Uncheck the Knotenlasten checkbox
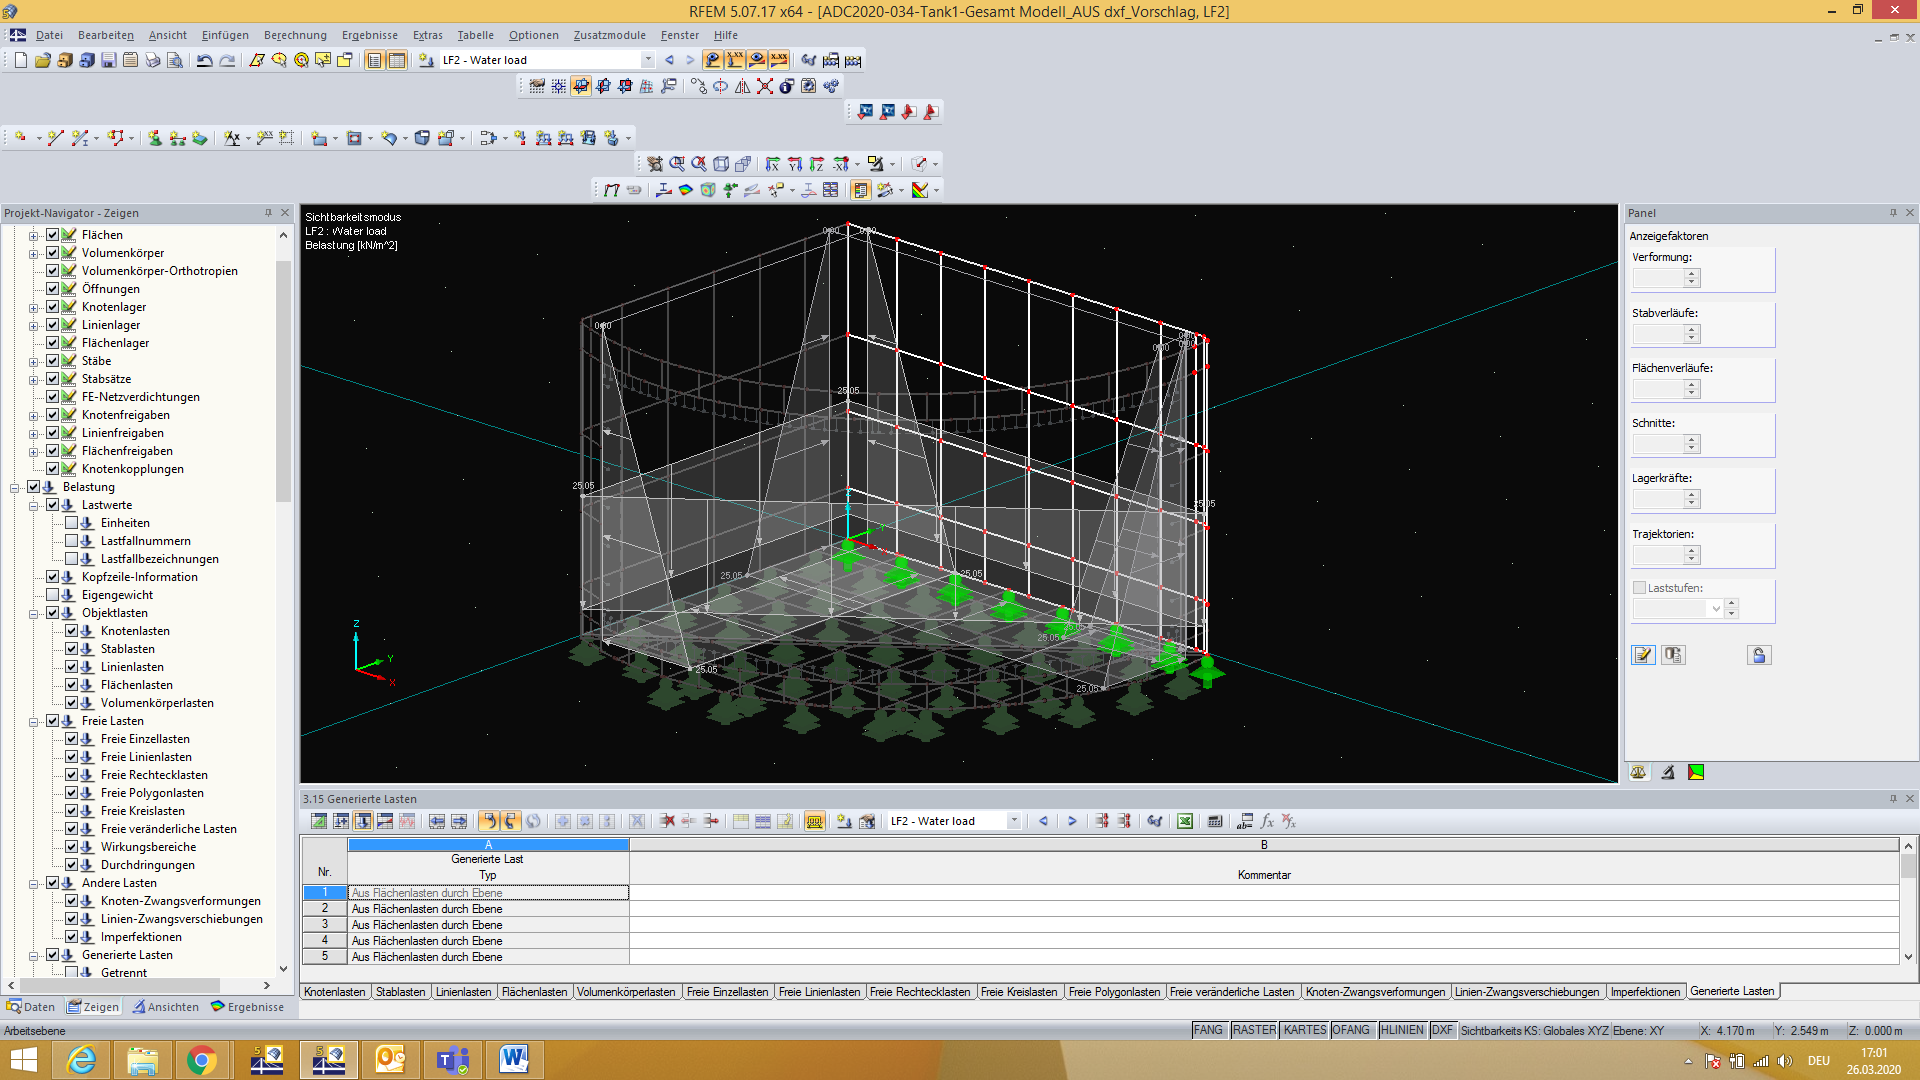This screenshot has width=1920, height=1080. (x=72, y=631)
